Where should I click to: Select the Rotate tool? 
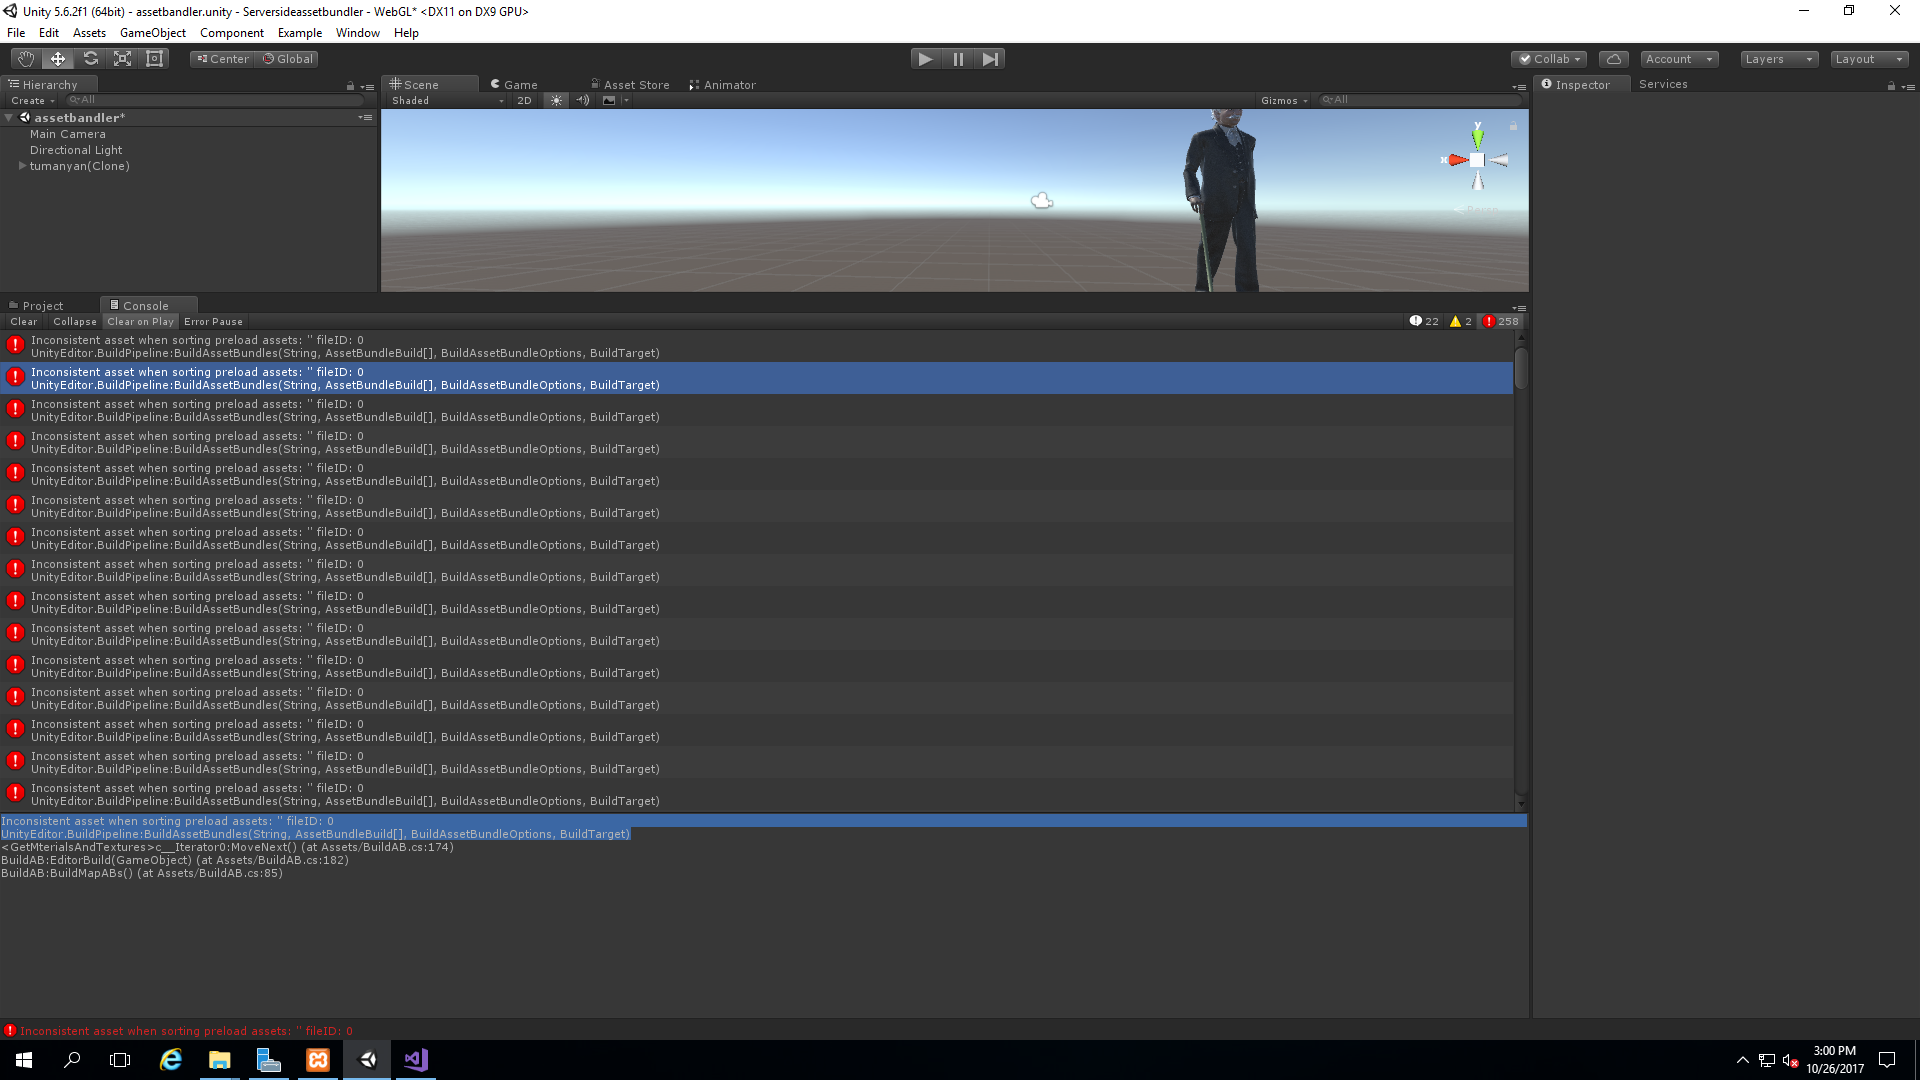tap(90, 58)
